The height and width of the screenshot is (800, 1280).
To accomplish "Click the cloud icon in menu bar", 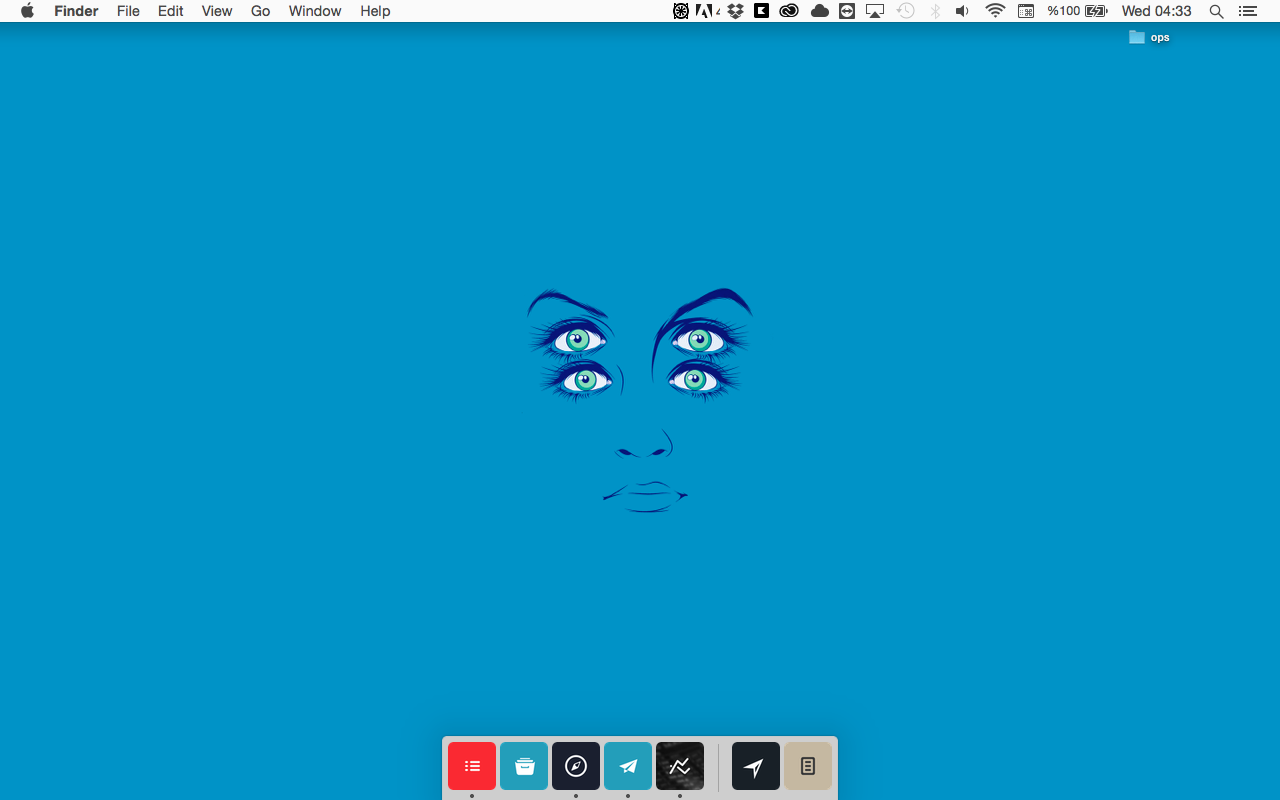I will tap(820, 11).
